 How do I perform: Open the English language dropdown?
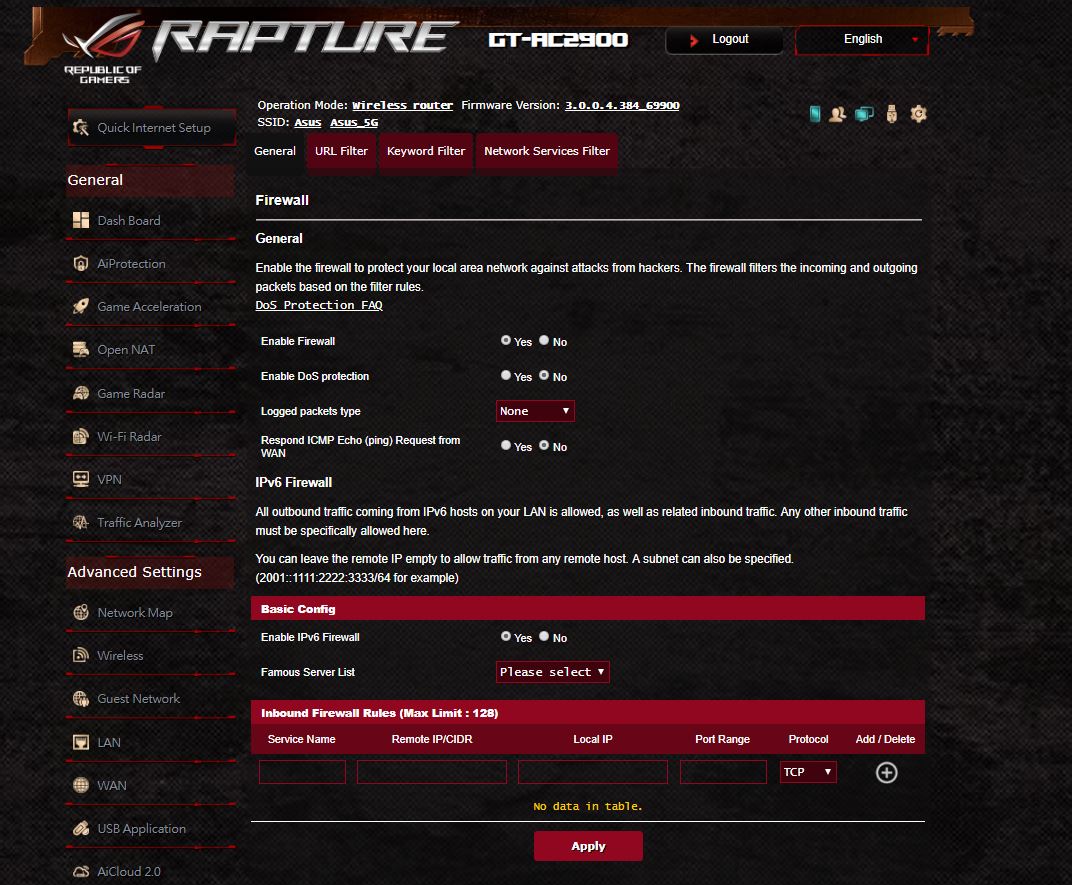pos(862,40)
